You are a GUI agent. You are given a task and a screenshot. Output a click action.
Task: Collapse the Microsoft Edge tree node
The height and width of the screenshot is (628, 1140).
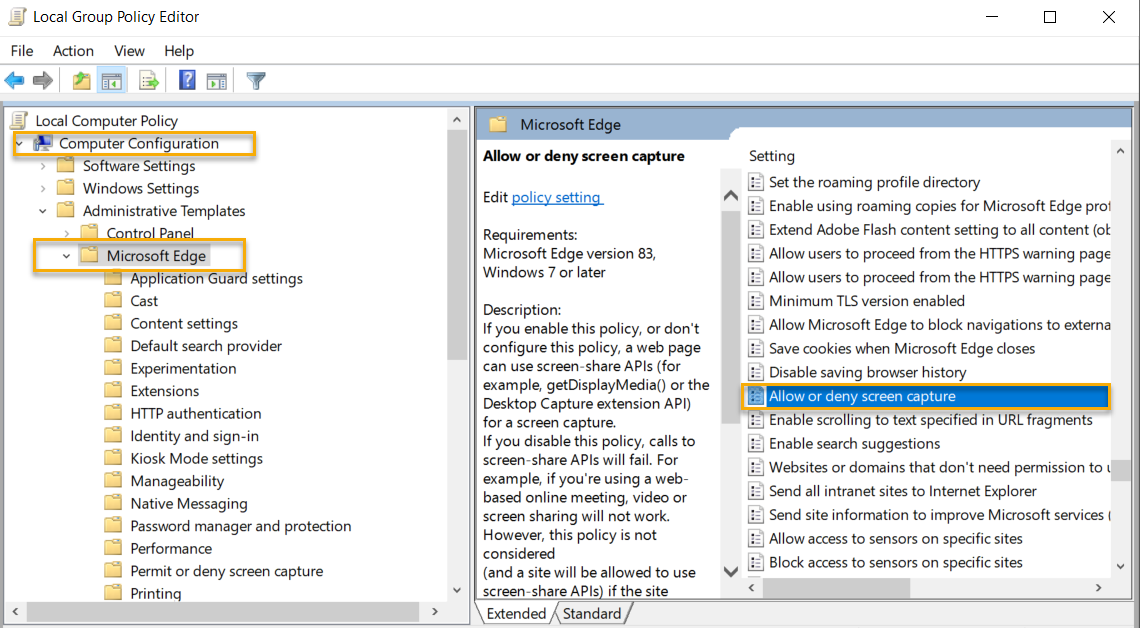[x=65, y=255]
